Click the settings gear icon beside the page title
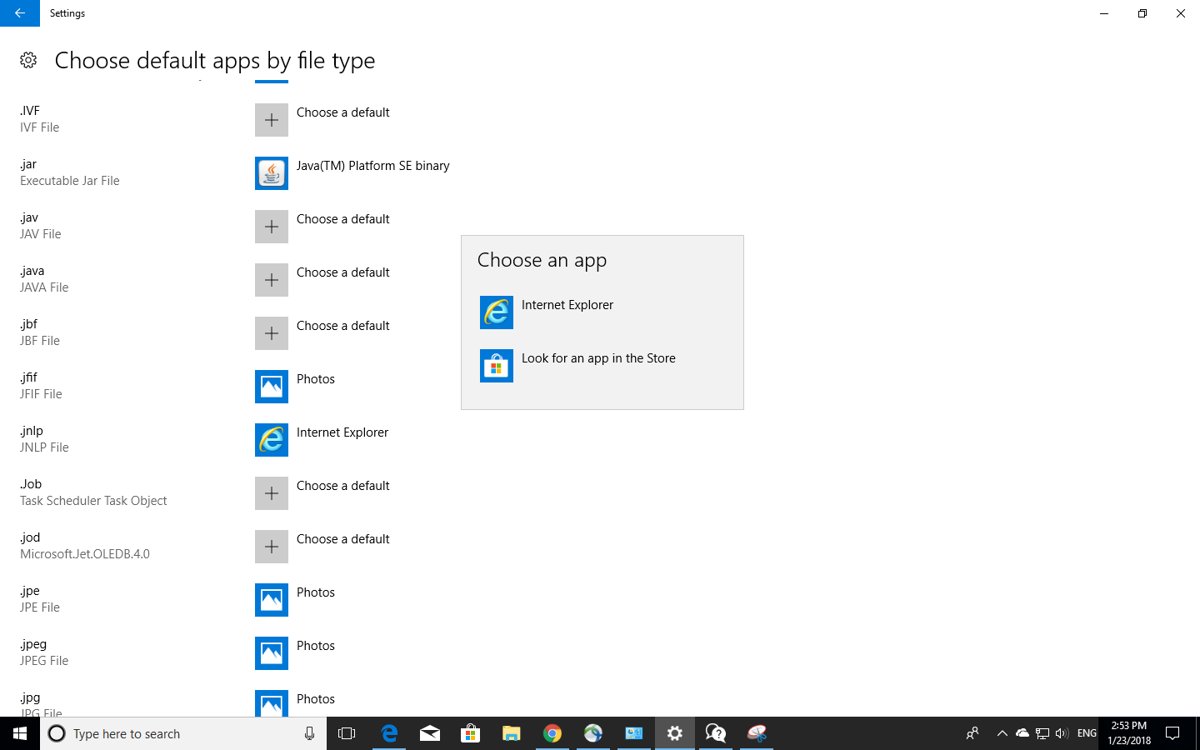This screenshot has width=1200, height=750. 29,61
